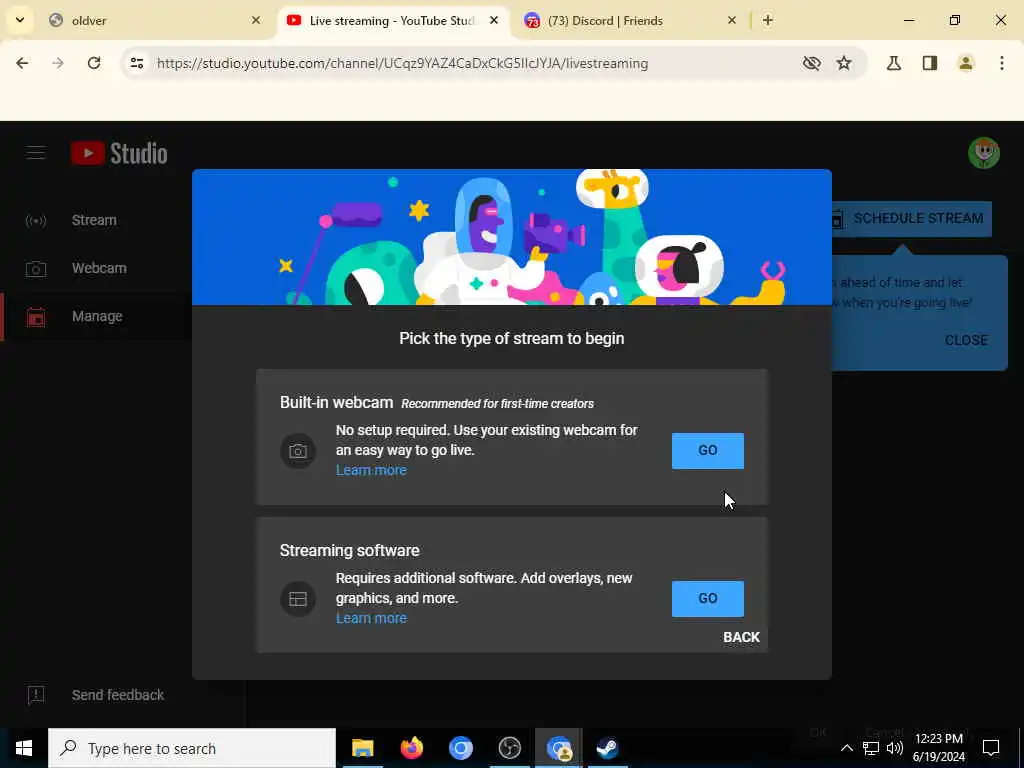The height and width of the screenshot is (768, 1024).
Task: Dismiss the tooltip with CLOSE
Action: click(966, 340)
